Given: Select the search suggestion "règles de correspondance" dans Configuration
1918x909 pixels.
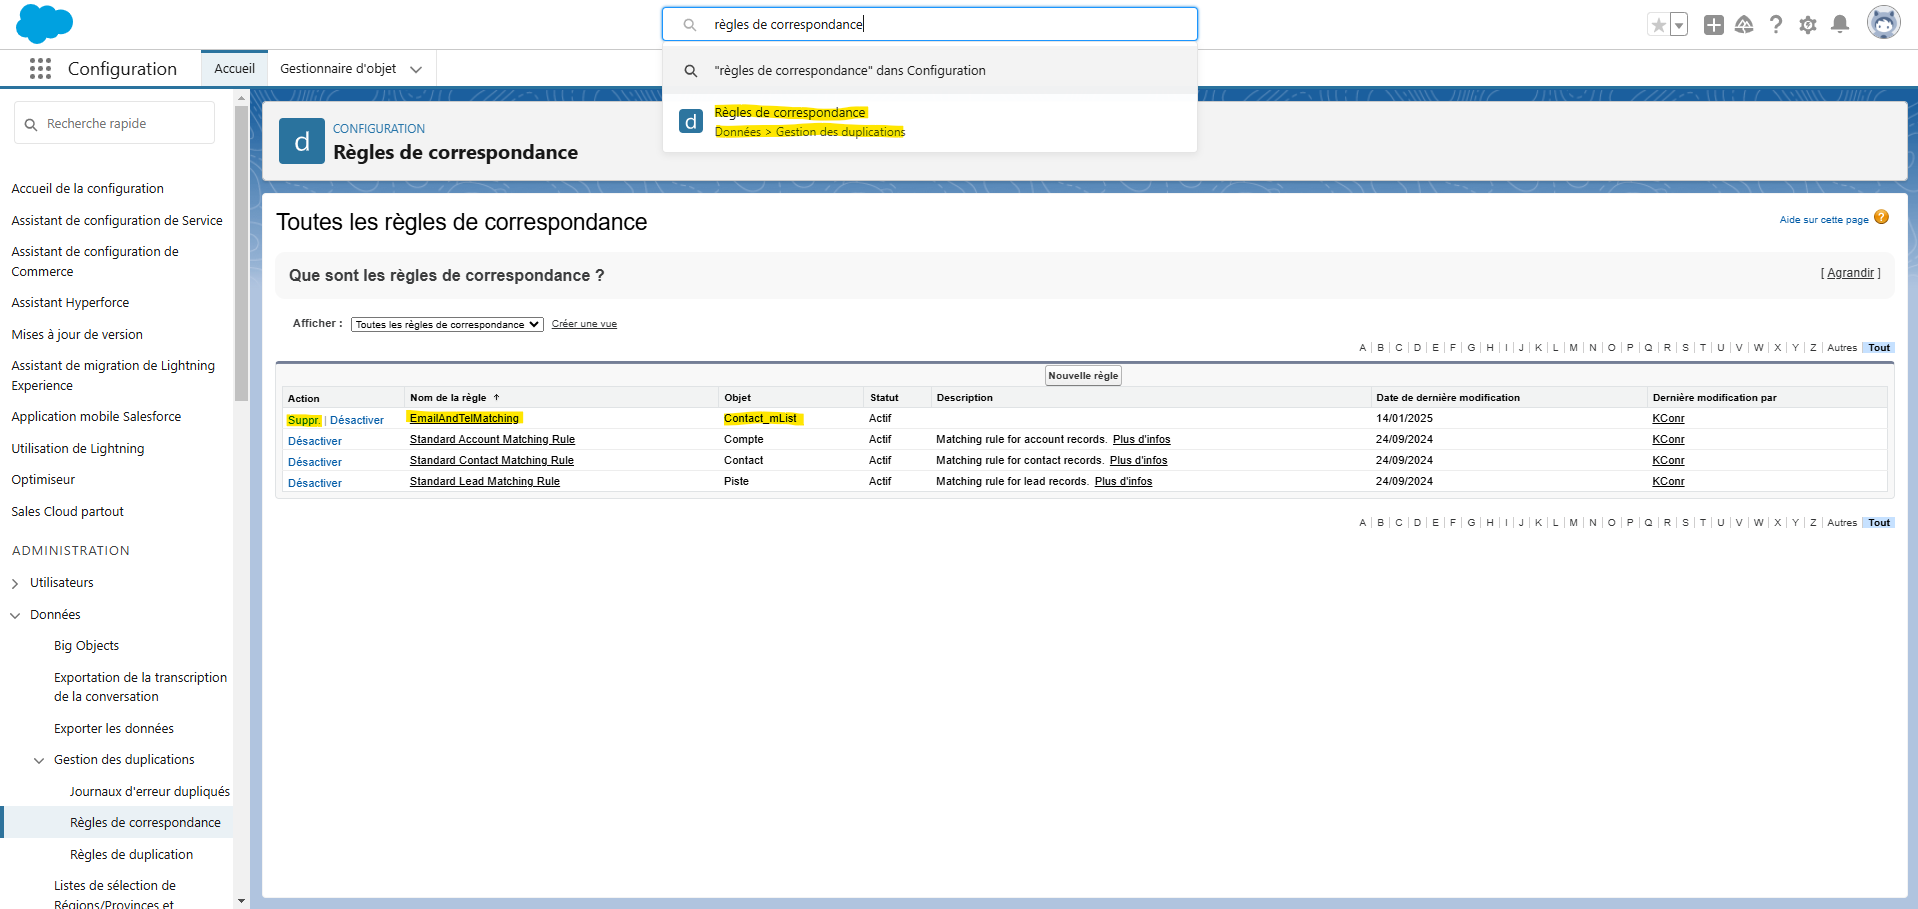Looking at the screenshot, I should point(930,71).
